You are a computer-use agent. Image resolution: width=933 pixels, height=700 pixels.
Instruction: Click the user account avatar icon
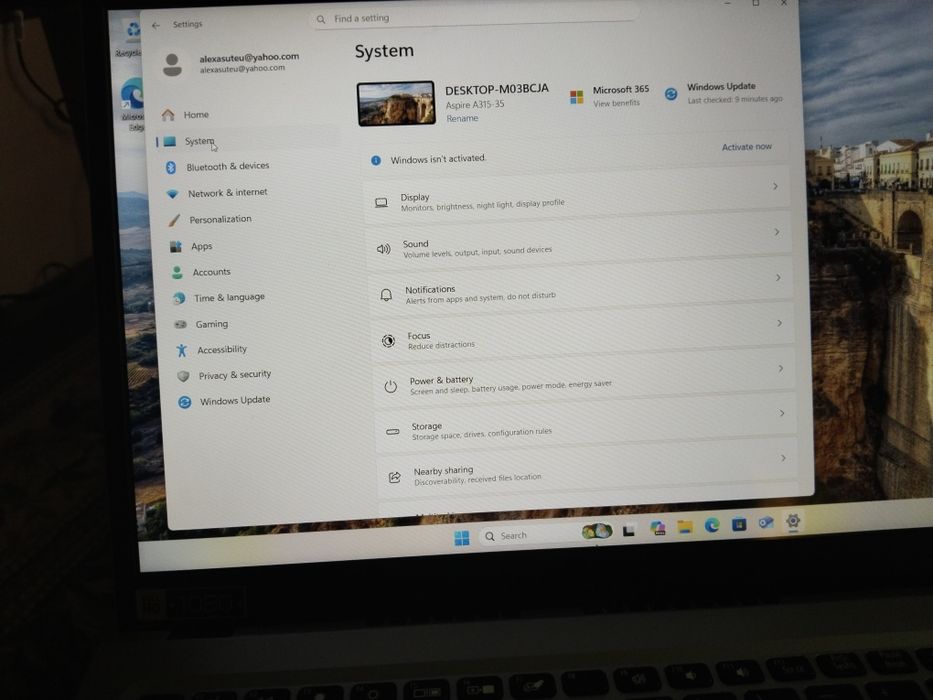[173, 64]
